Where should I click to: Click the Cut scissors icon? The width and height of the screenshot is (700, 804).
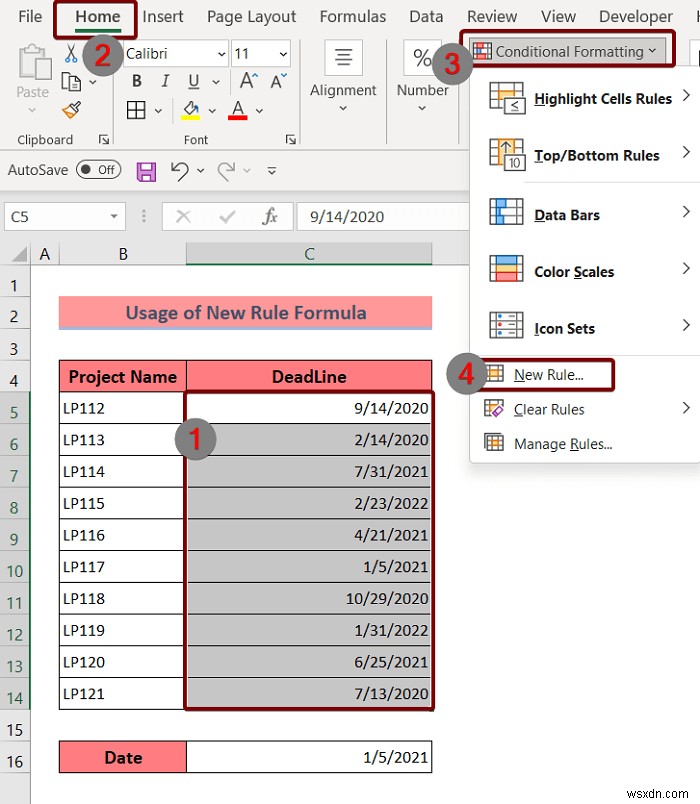coord(71,53)
